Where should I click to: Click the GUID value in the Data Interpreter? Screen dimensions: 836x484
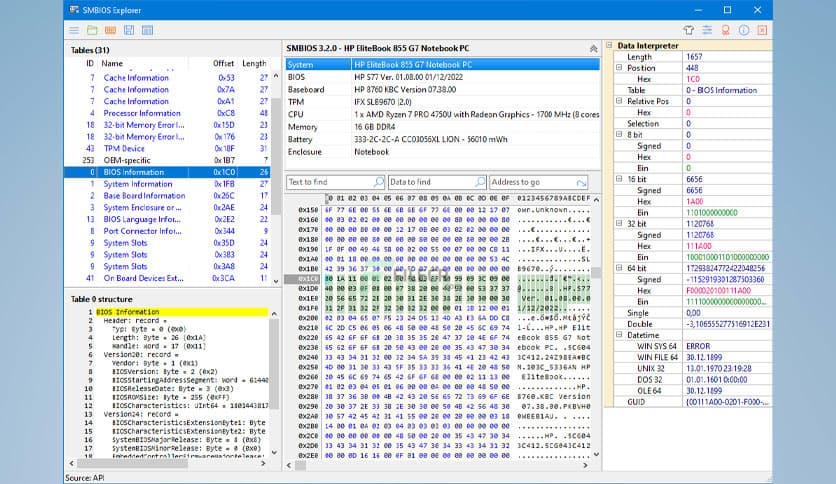(726, 402)
